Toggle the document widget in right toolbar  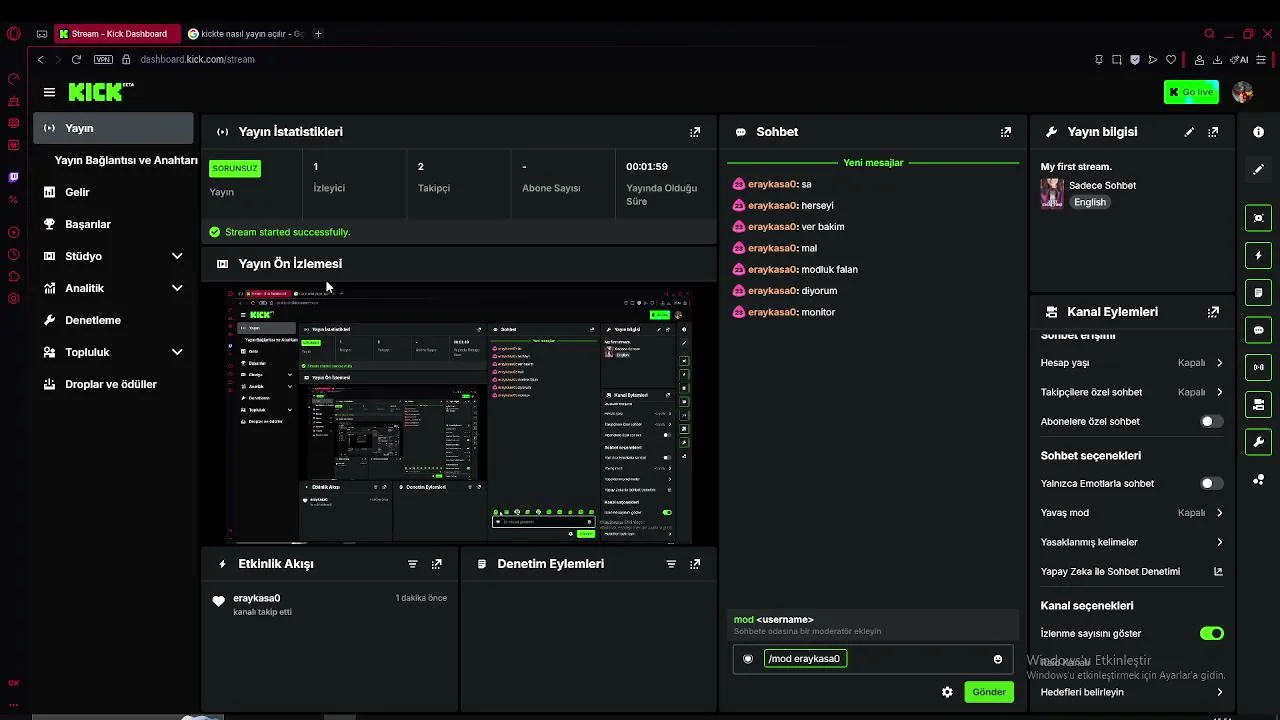point(1258,293)
